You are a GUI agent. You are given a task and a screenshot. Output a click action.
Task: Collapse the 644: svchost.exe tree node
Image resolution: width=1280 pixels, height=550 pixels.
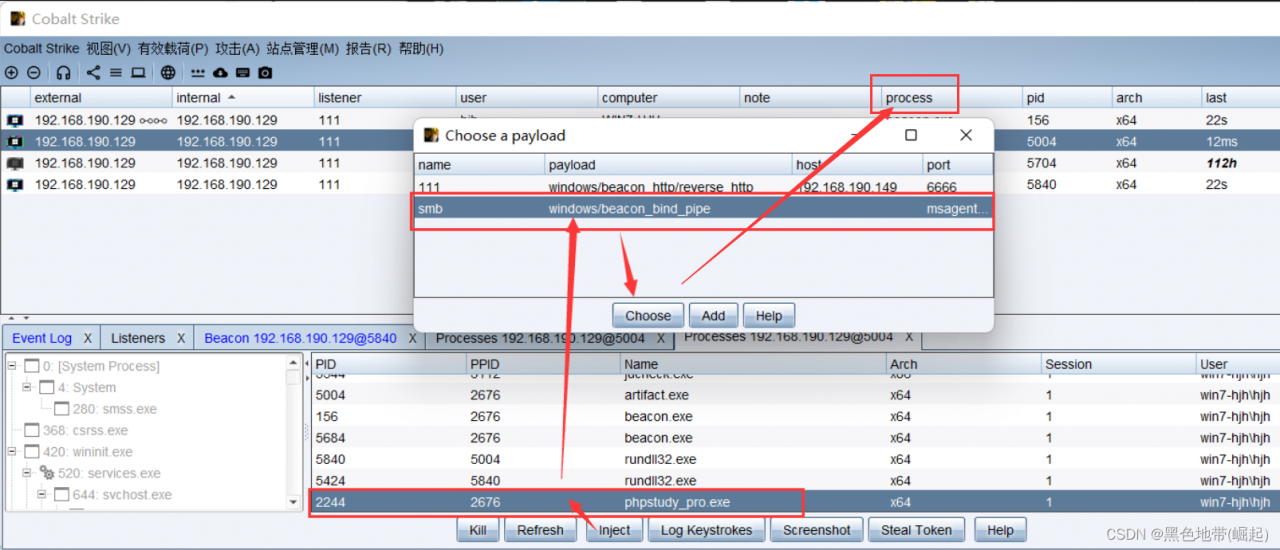[42, 495]
